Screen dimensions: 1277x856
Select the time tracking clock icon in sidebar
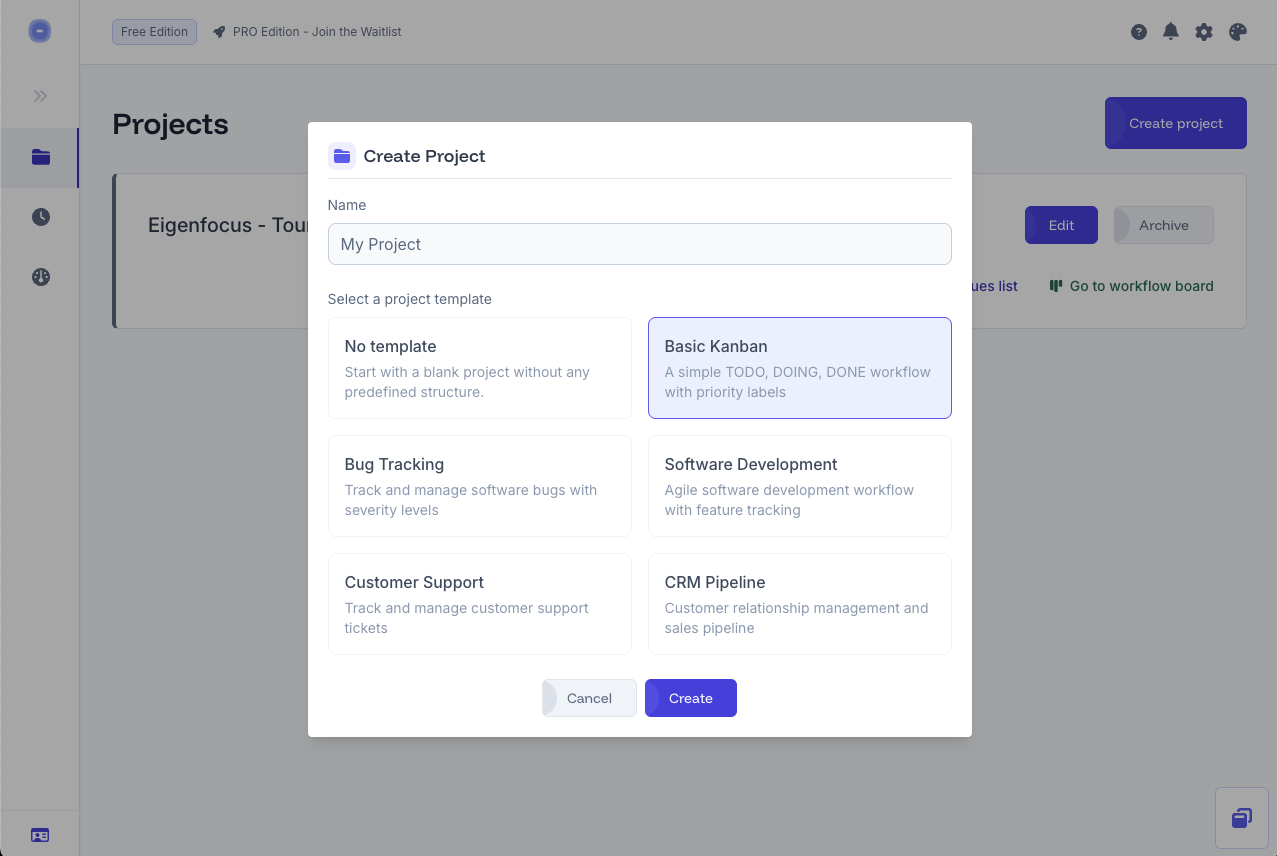pos(39,217)
